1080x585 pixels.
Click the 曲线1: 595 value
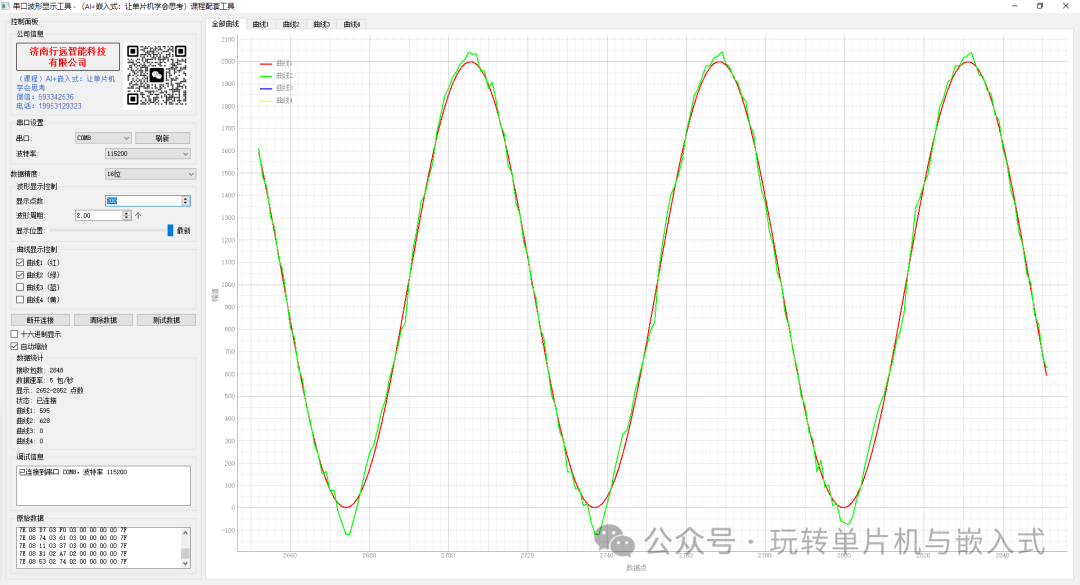point(33,411)
